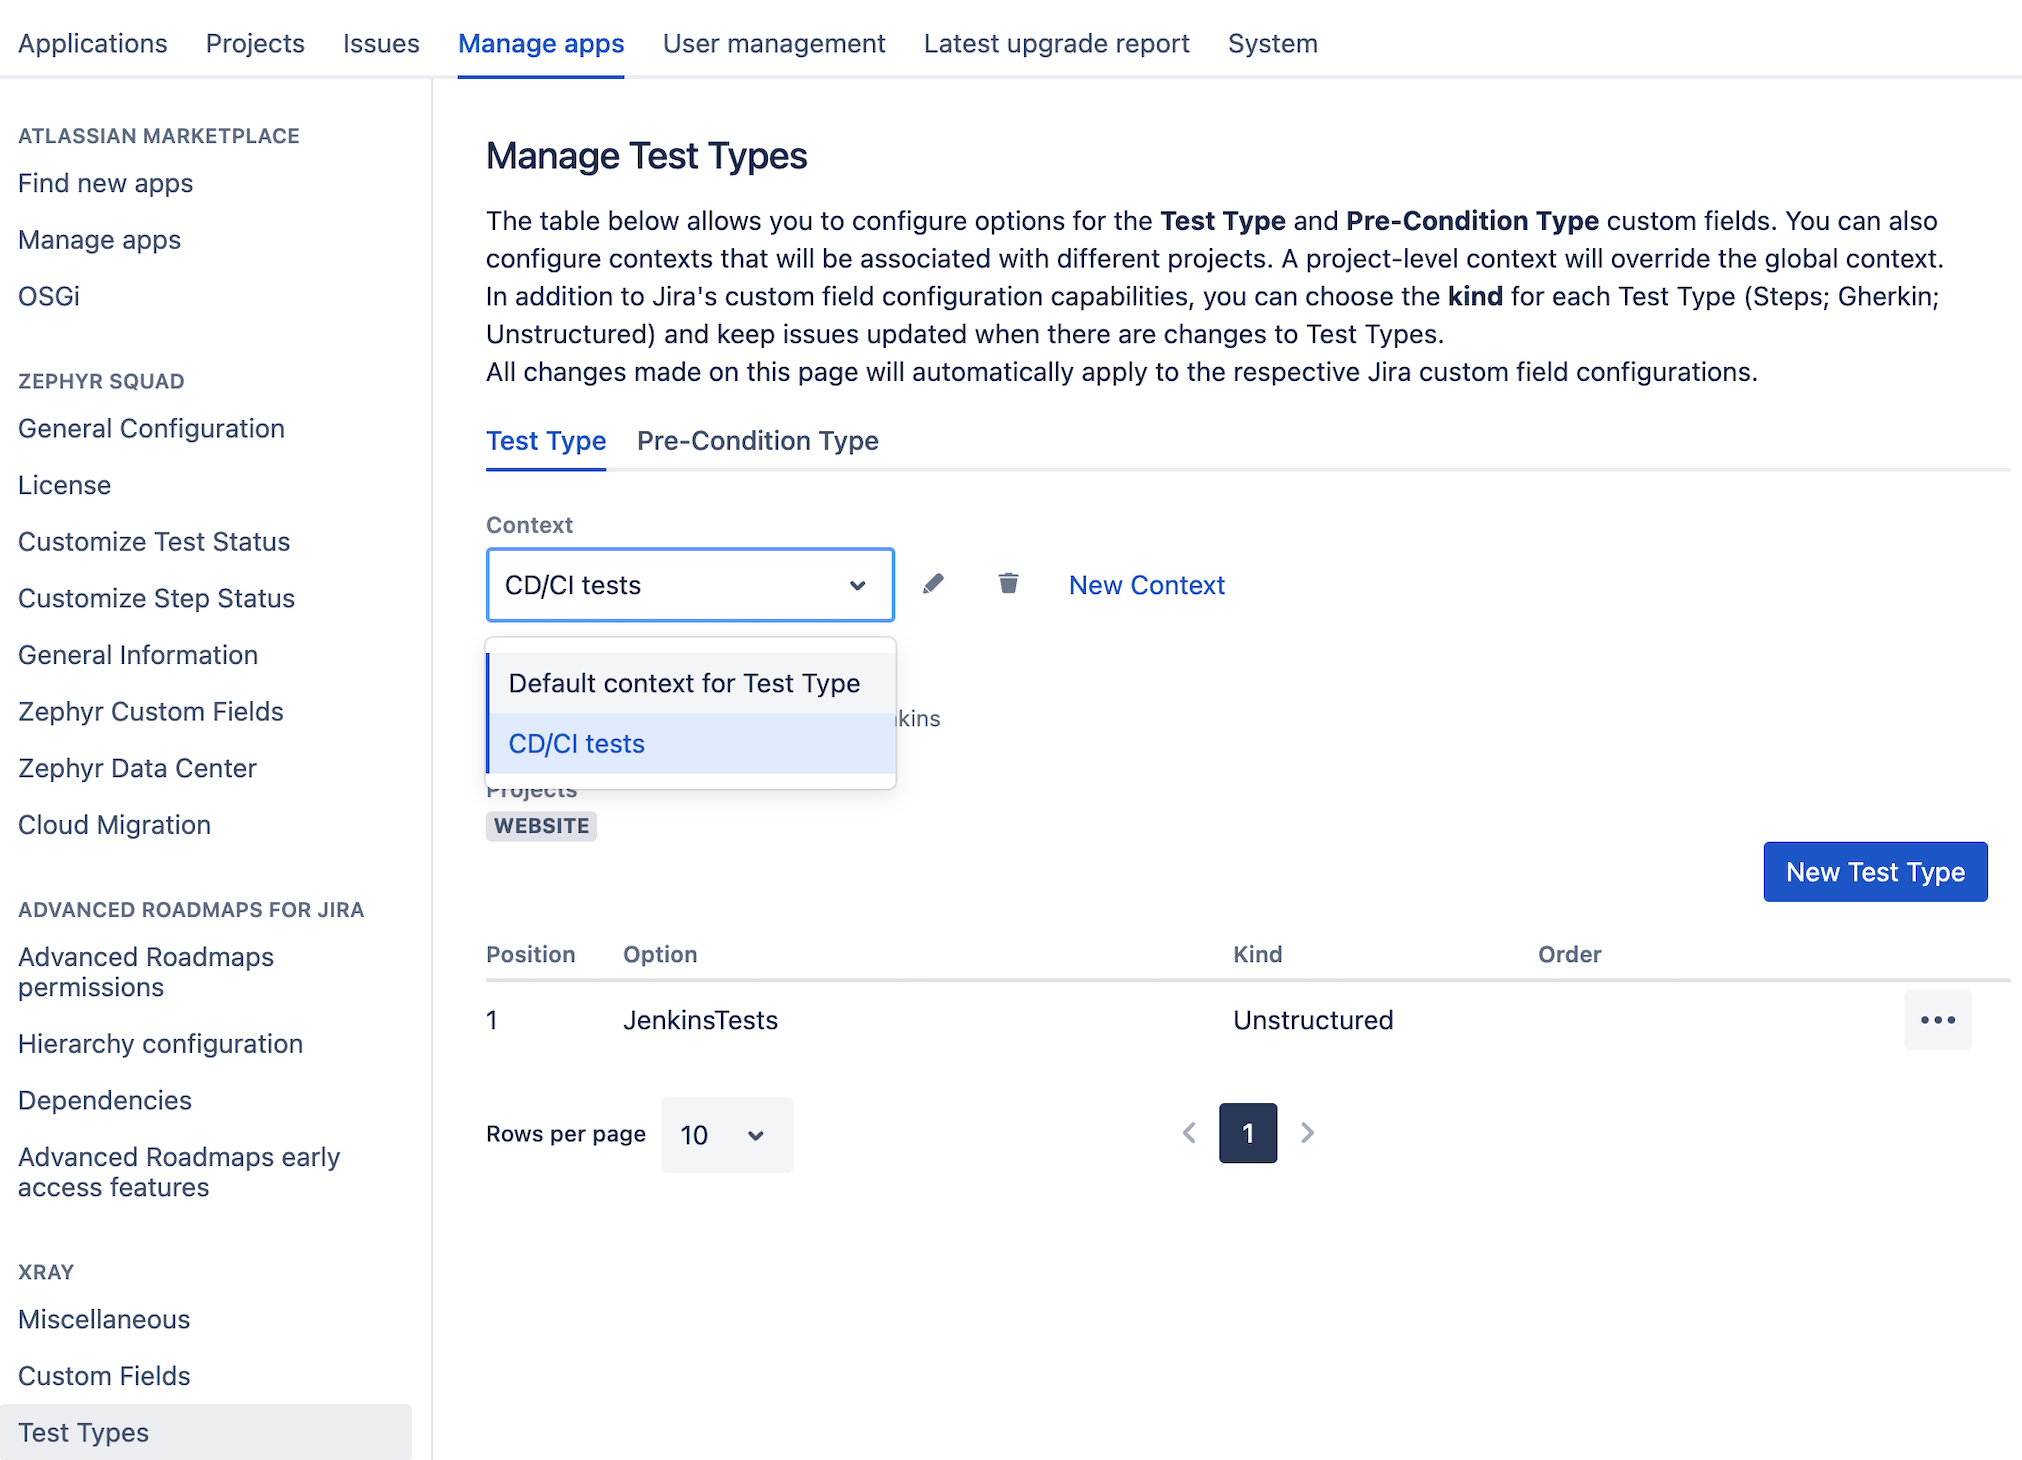Image resolution: width=2022 pixels, height=1460 pixels.
Task: Go to next page arrow
Action: click(1307, 1133)
